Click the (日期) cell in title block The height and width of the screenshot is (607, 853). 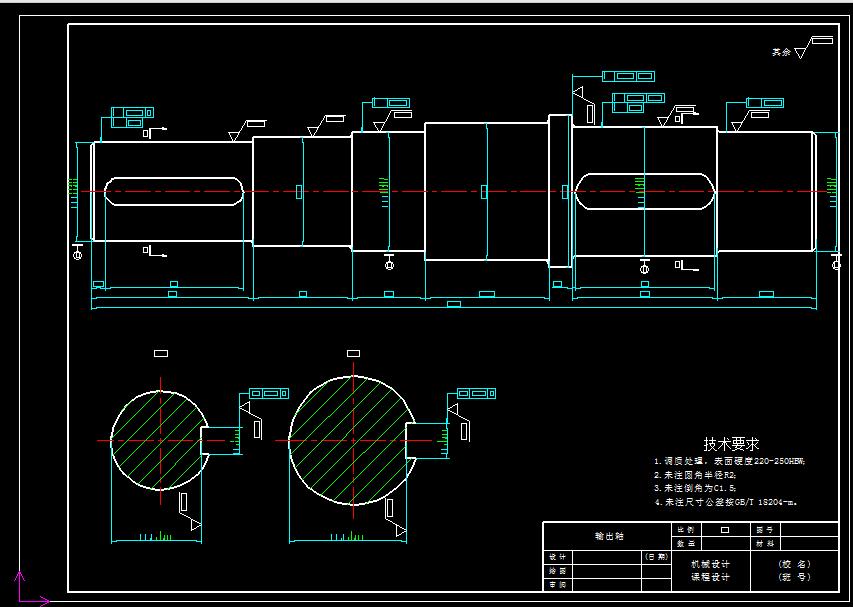[657, 557]
